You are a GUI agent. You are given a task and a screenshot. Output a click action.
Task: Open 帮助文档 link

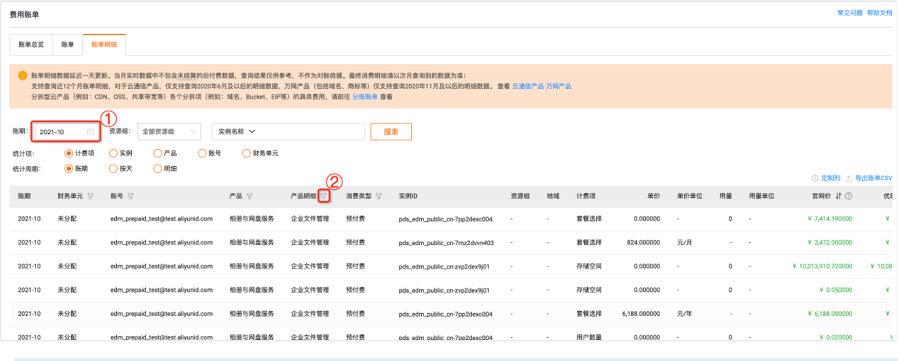(x=879, y=13)
